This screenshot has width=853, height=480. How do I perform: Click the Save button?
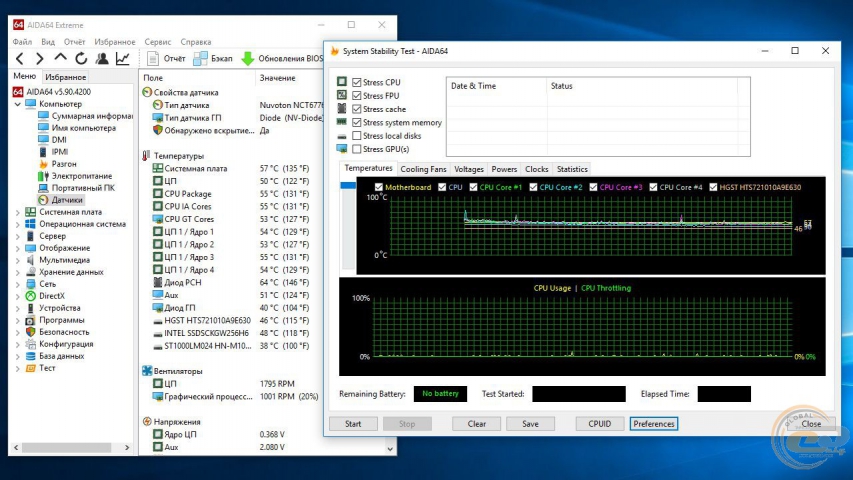(530, 424)
